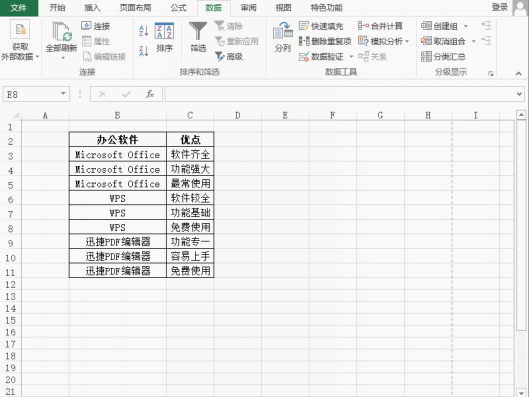Click 快速填充 flash fill

coord(321,26)
